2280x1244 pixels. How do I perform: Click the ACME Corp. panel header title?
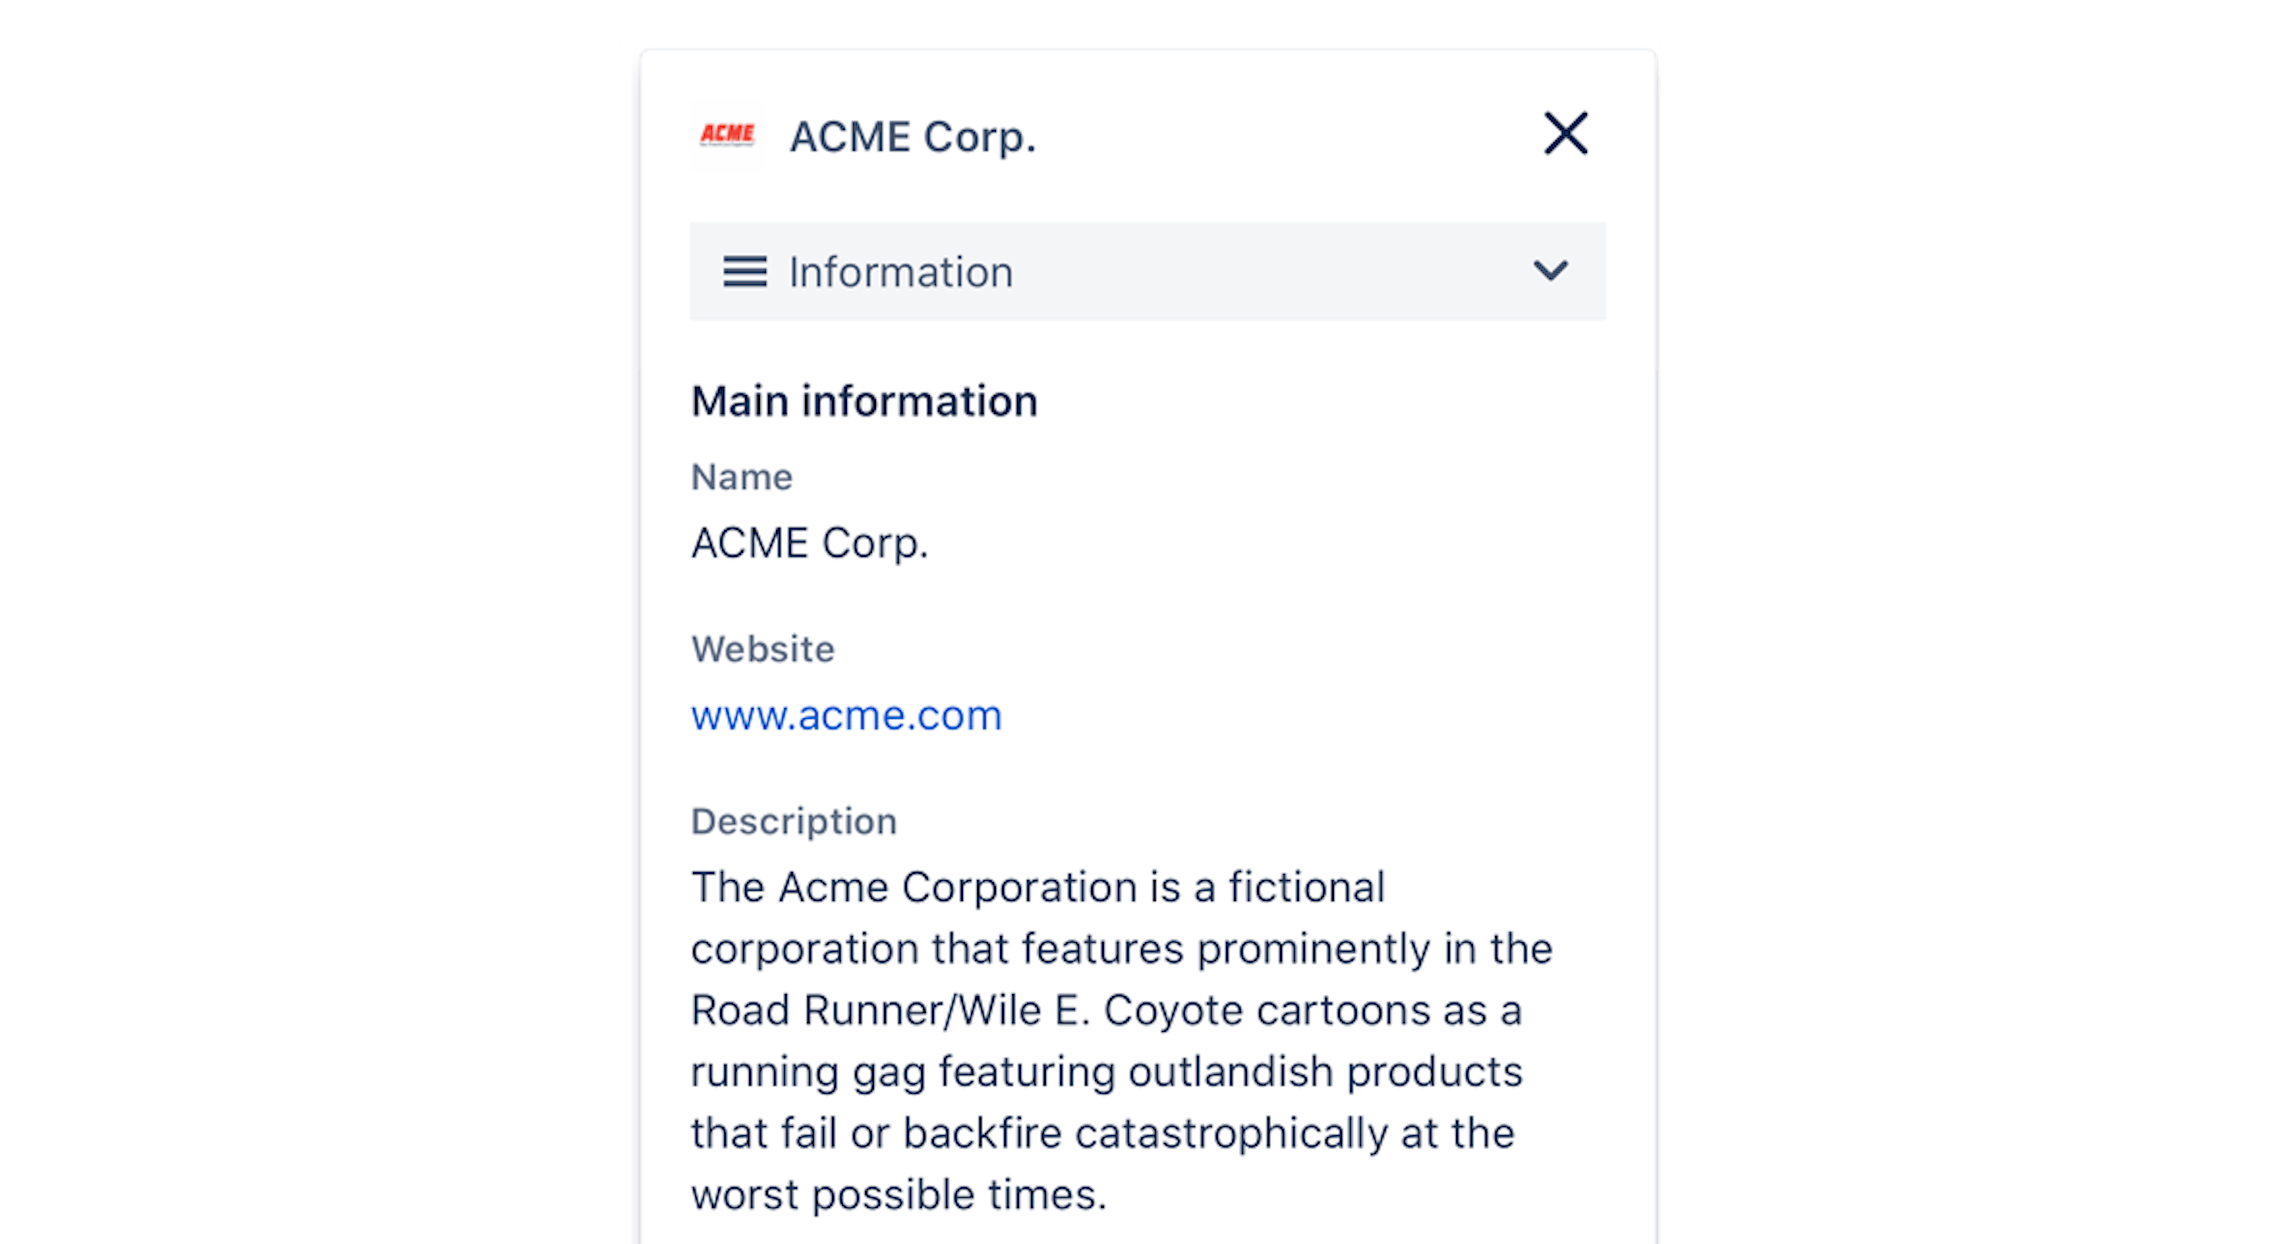click(x=912, y=137)
